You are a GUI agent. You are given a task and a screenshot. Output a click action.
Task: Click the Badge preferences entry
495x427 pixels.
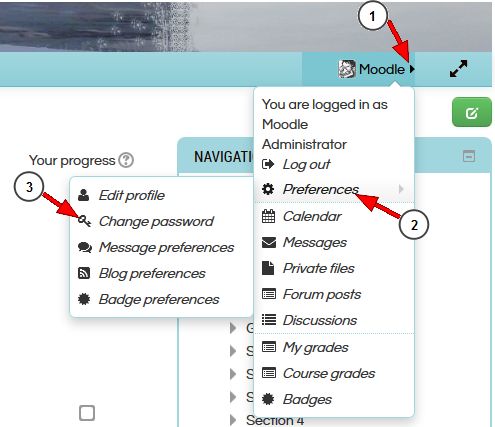(x=161, y=299)
